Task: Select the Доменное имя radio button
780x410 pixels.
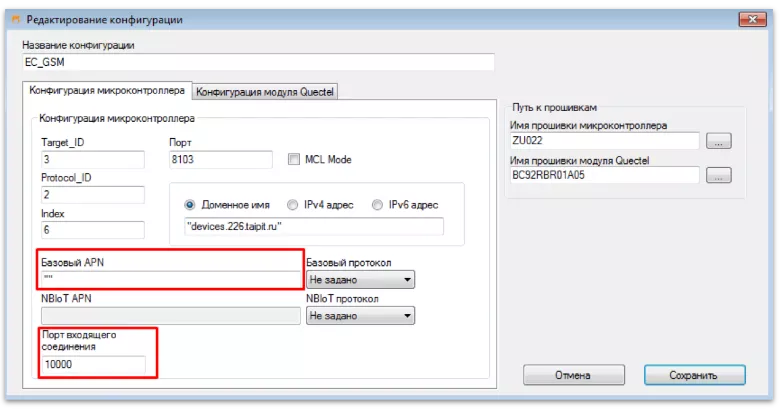Action: point(190,205)
